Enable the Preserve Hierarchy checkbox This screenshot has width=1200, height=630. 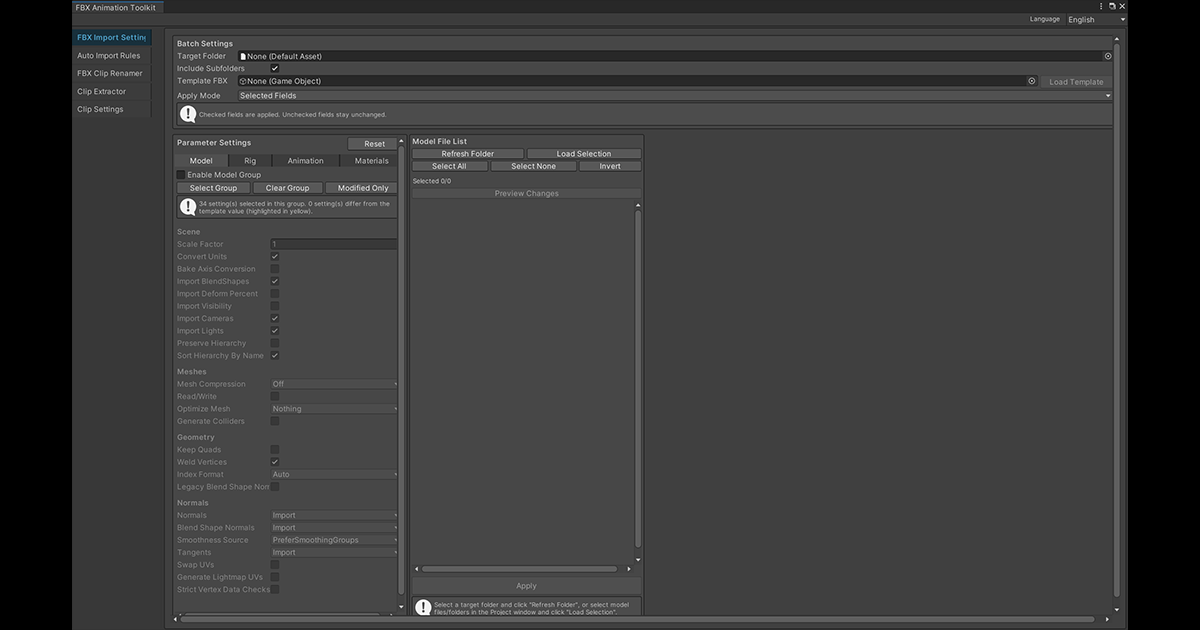[x=275, y=343]
